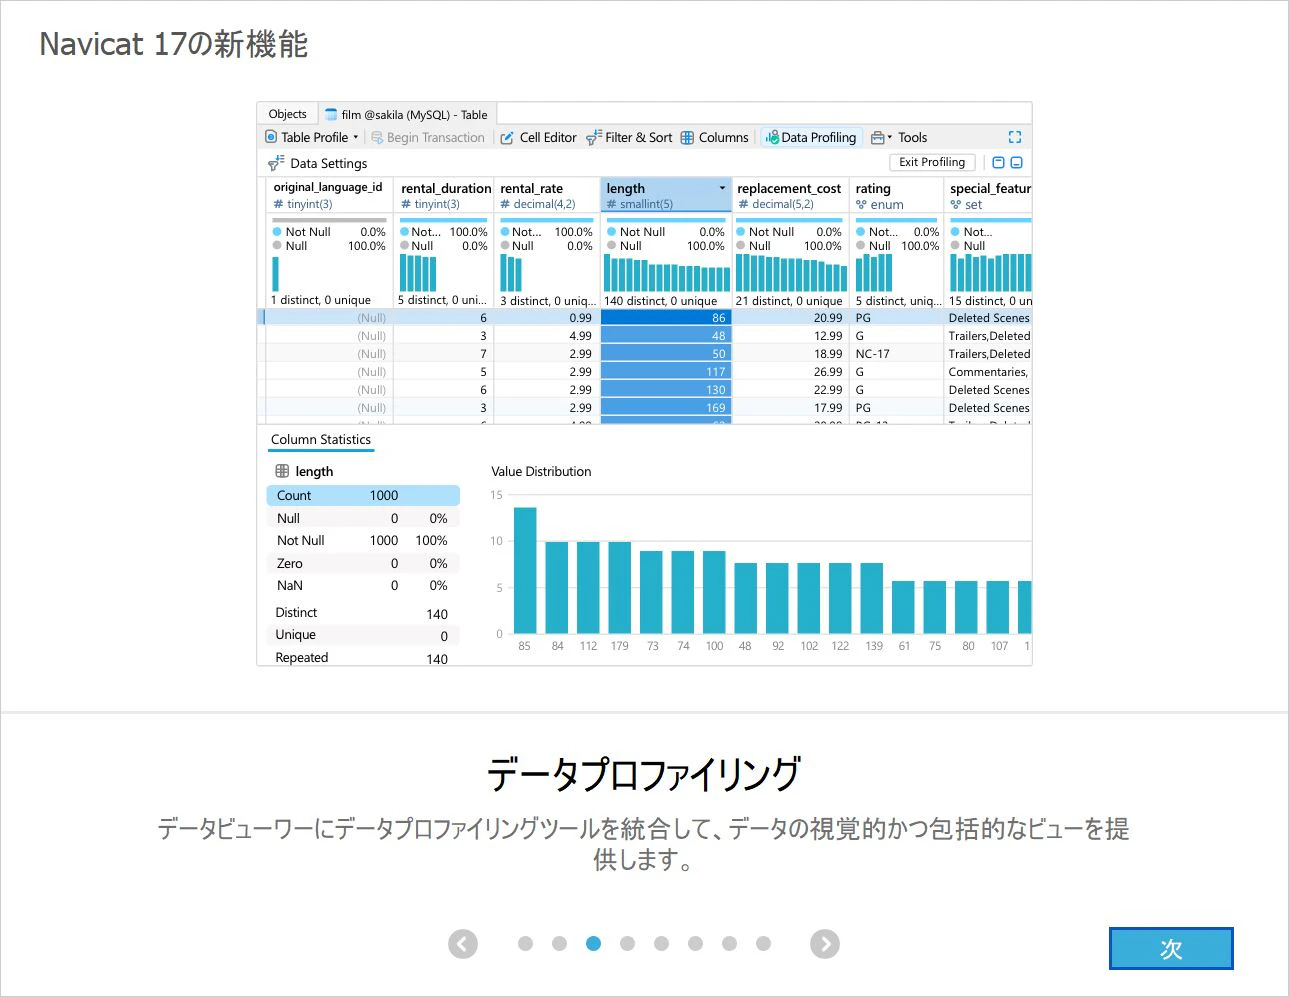1289x997 pixels.
Task: Click the length cell with value 86
Action: (x=666, y=317)
